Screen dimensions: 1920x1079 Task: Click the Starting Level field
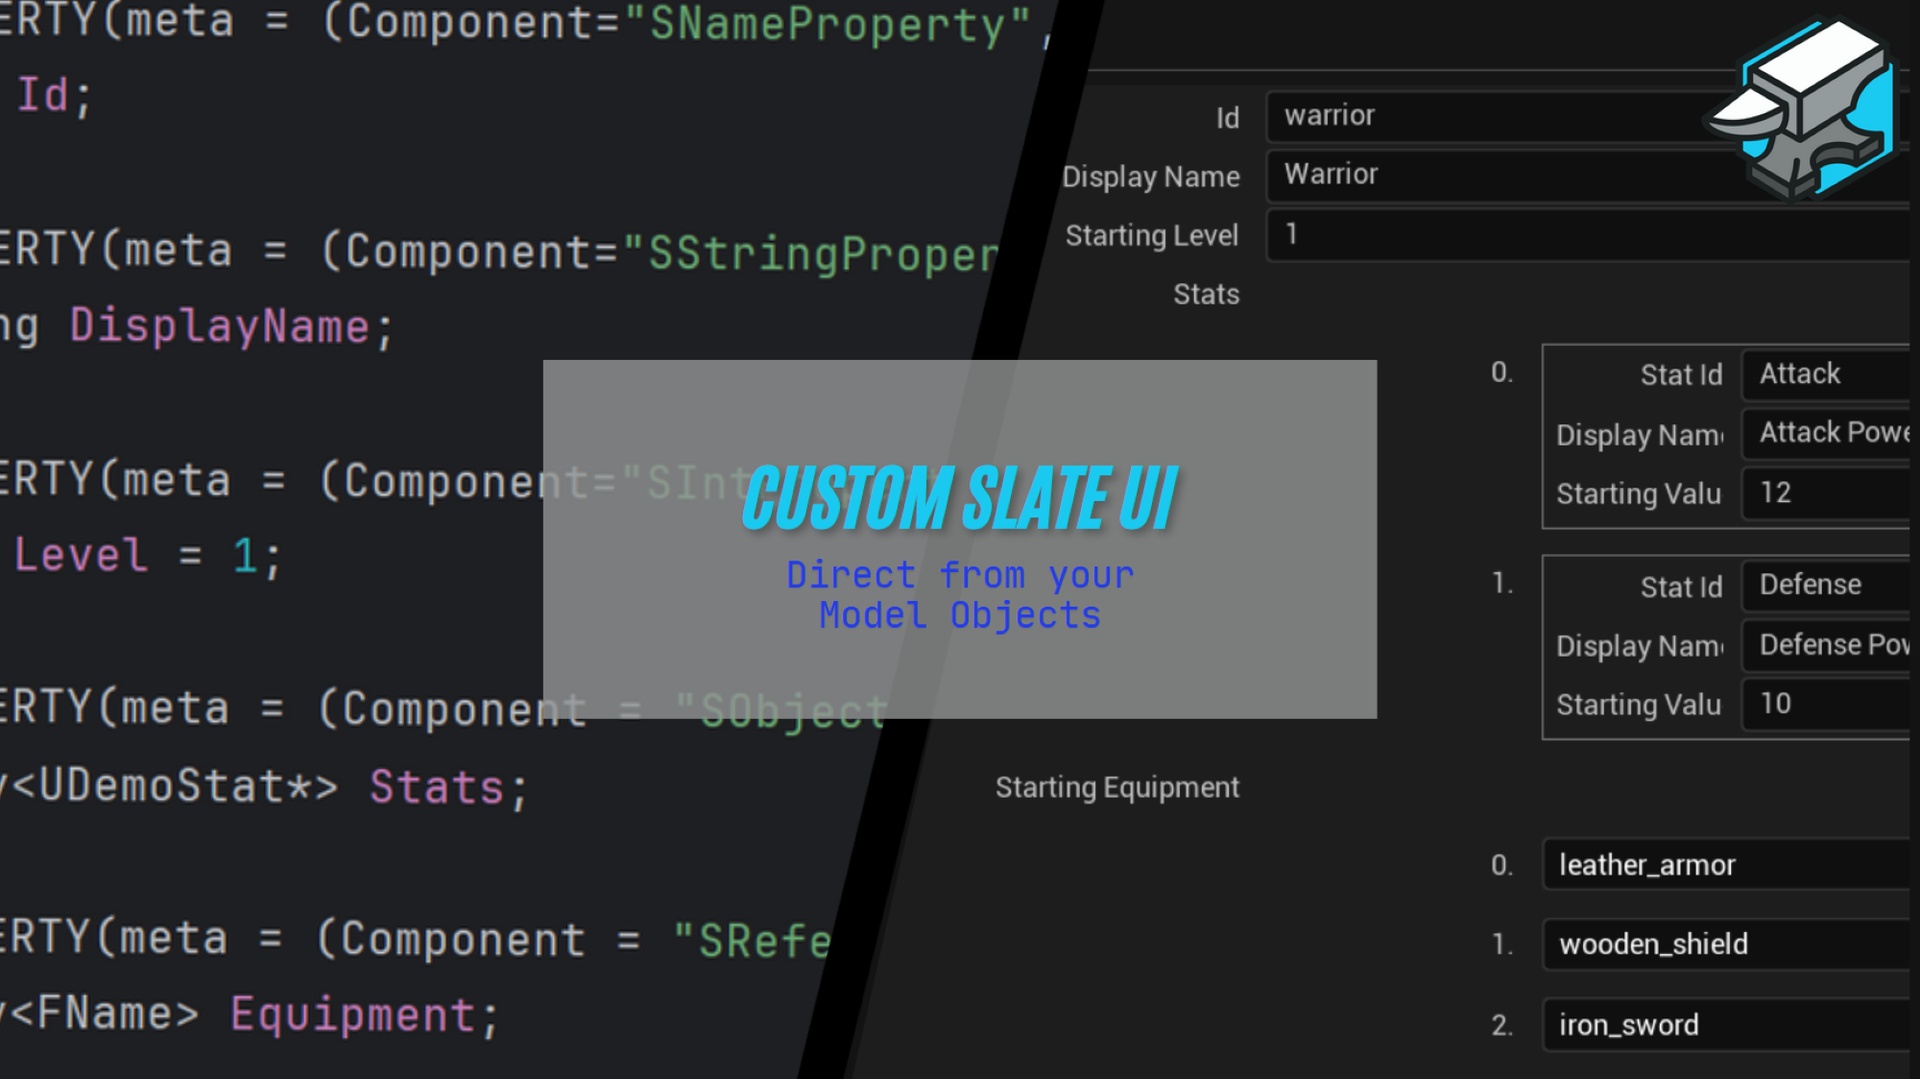[1588, 234]
